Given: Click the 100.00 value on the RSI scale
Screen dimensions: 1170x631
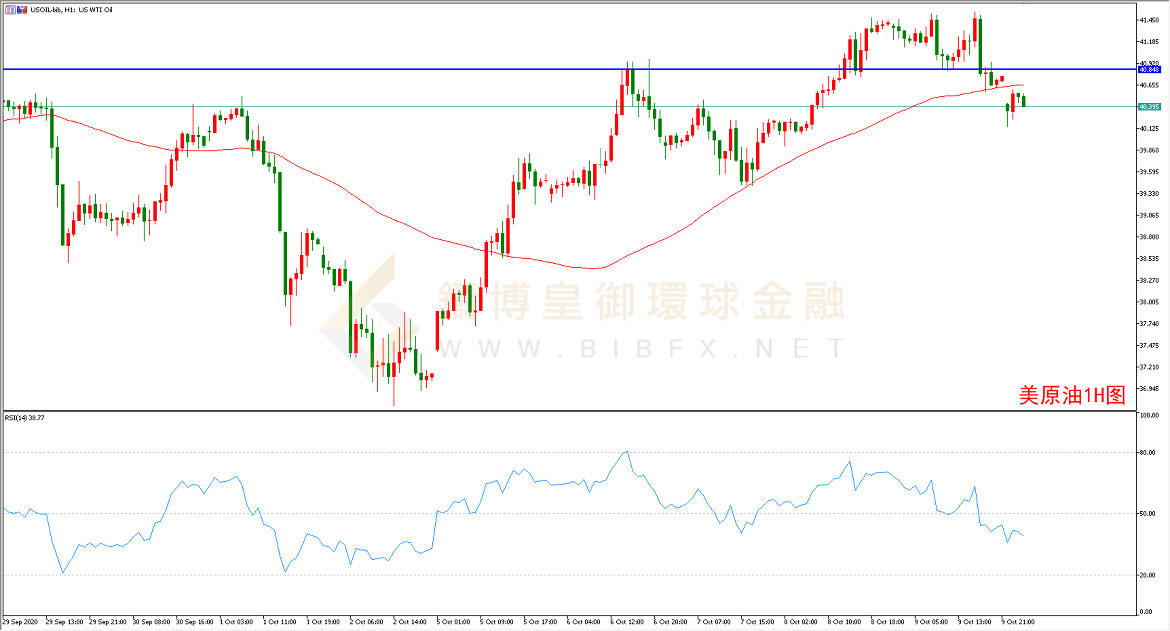Looking at the screenshot, I should [x=1149, y=415].
